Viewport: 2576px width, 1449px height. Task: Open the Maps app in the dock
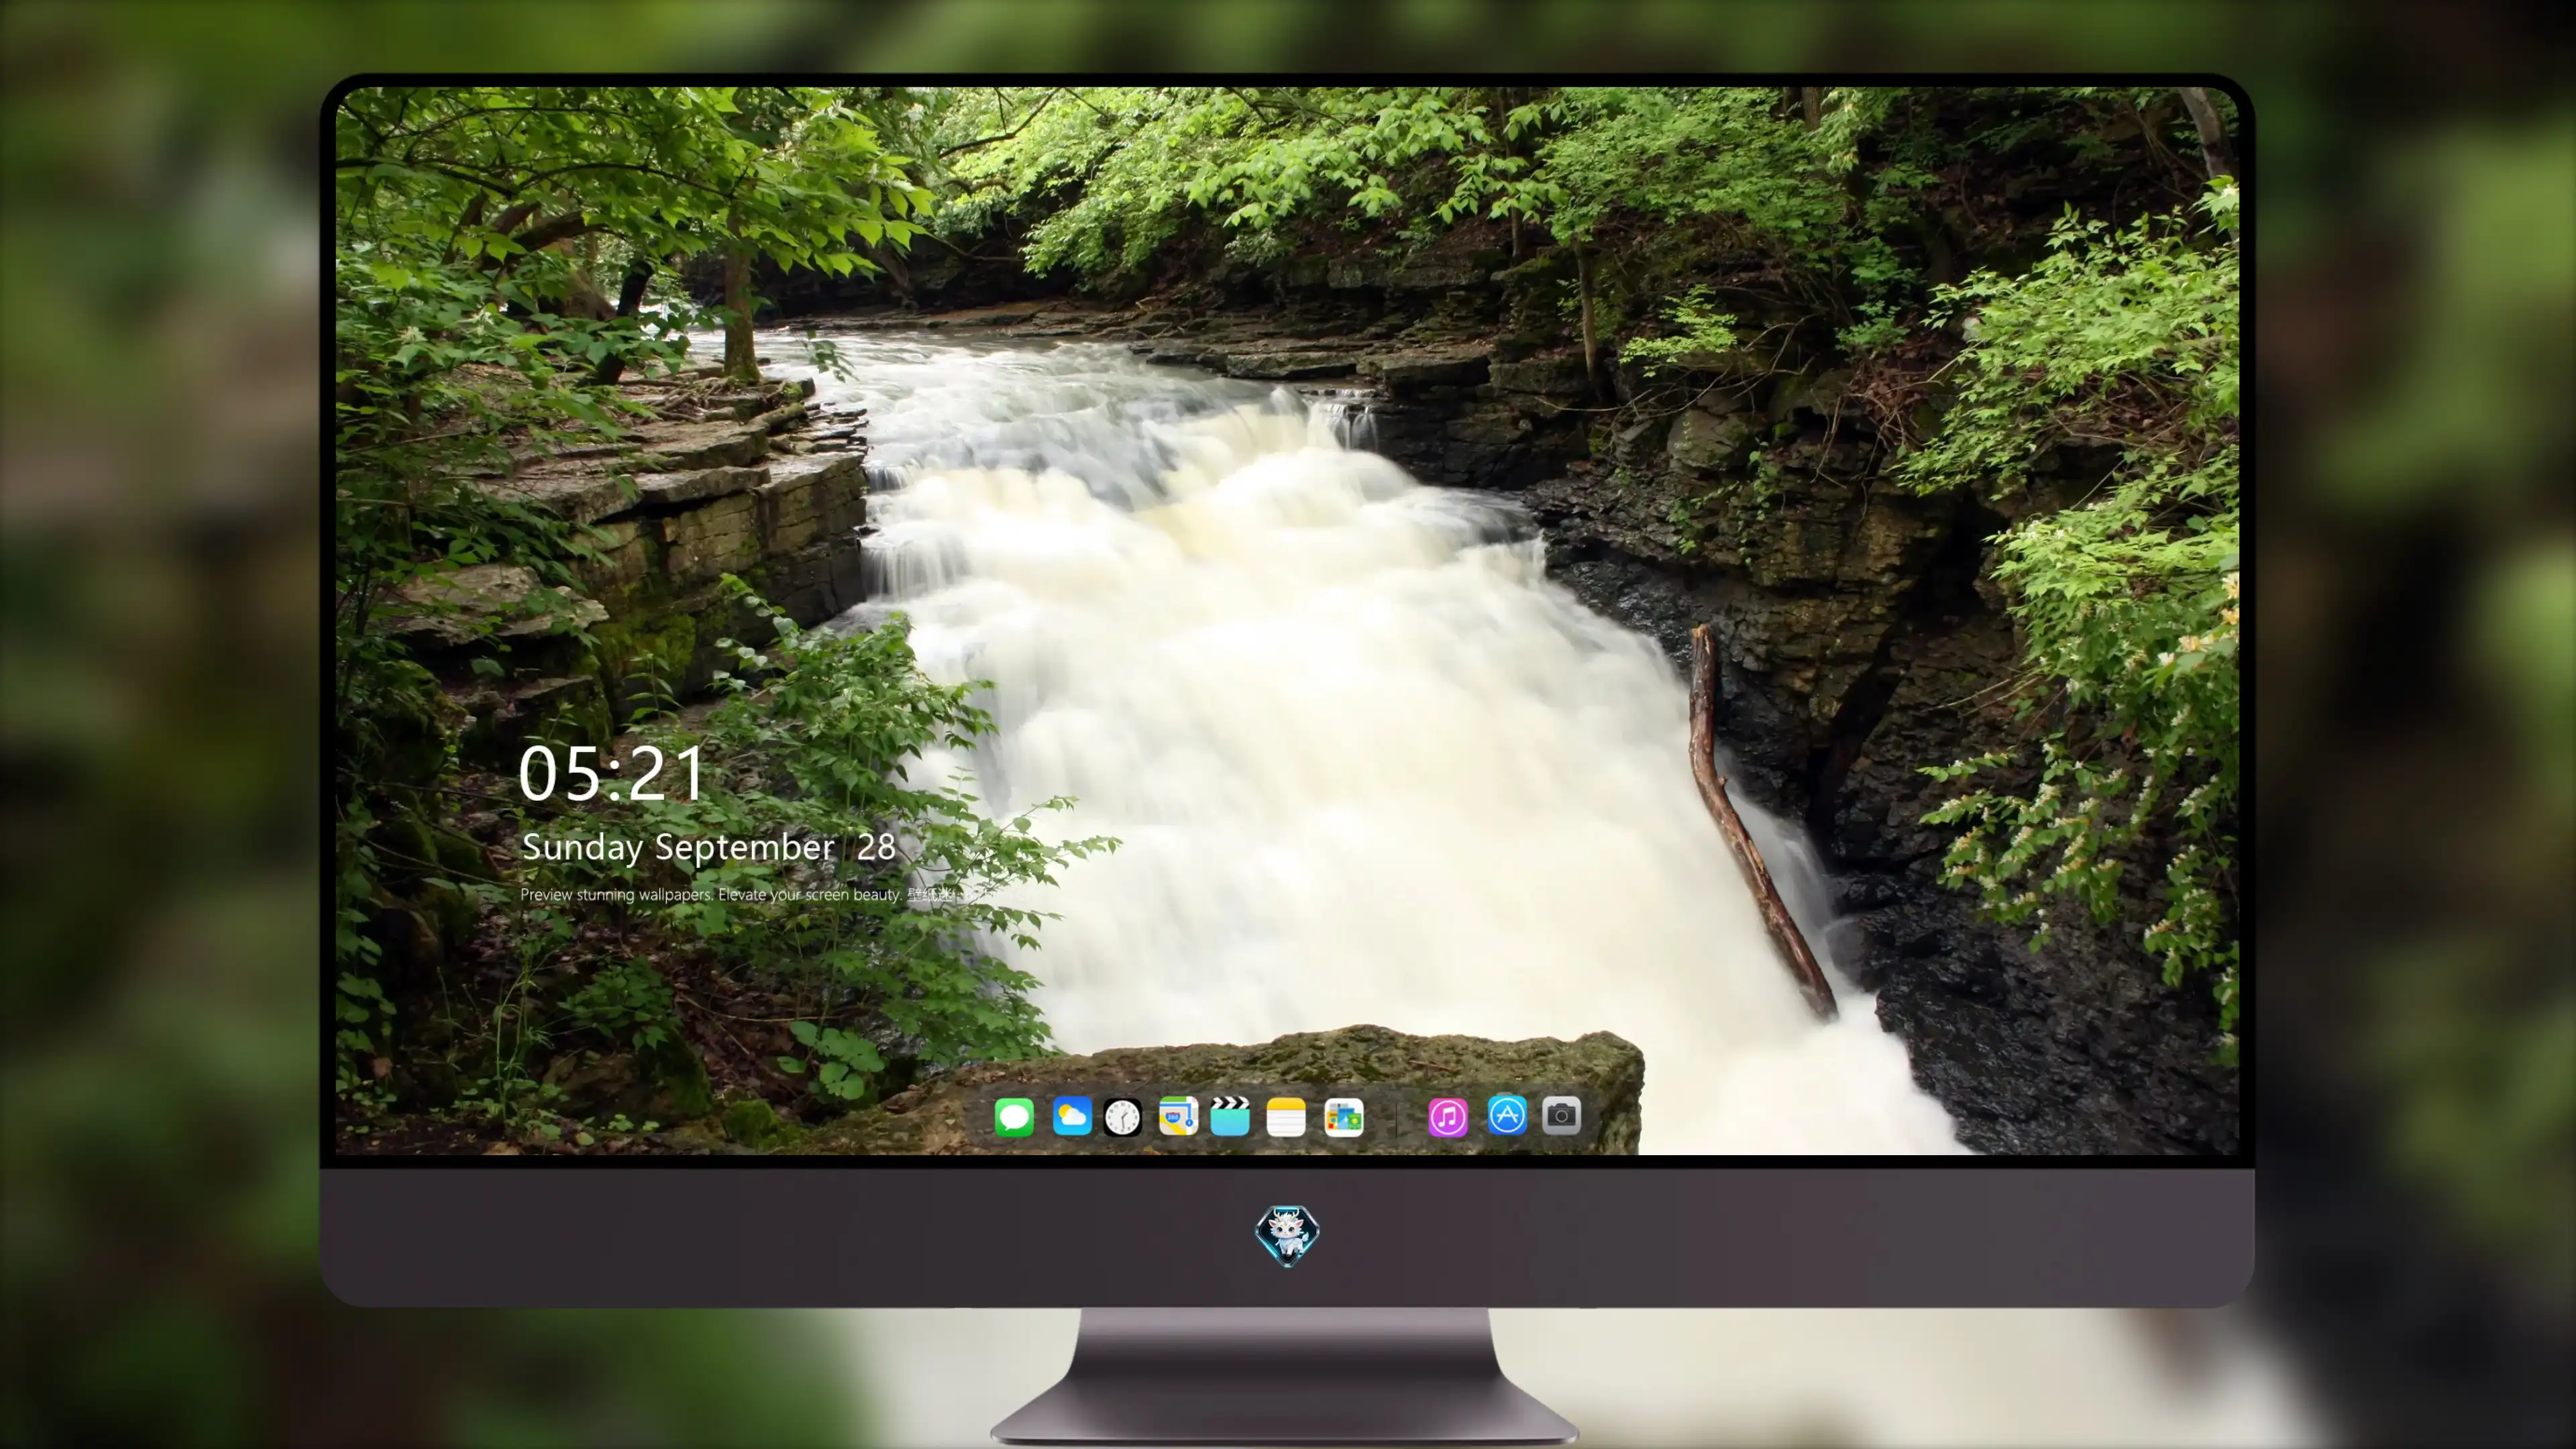[1178, 1116]
